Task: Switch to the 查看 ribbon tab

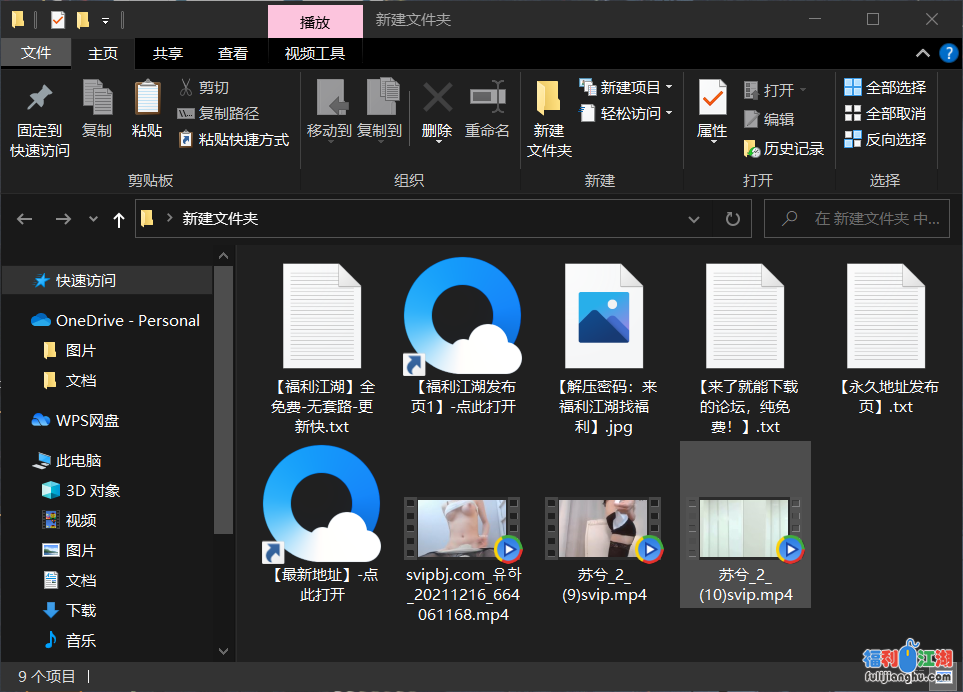Action: [x=233, y=54]
